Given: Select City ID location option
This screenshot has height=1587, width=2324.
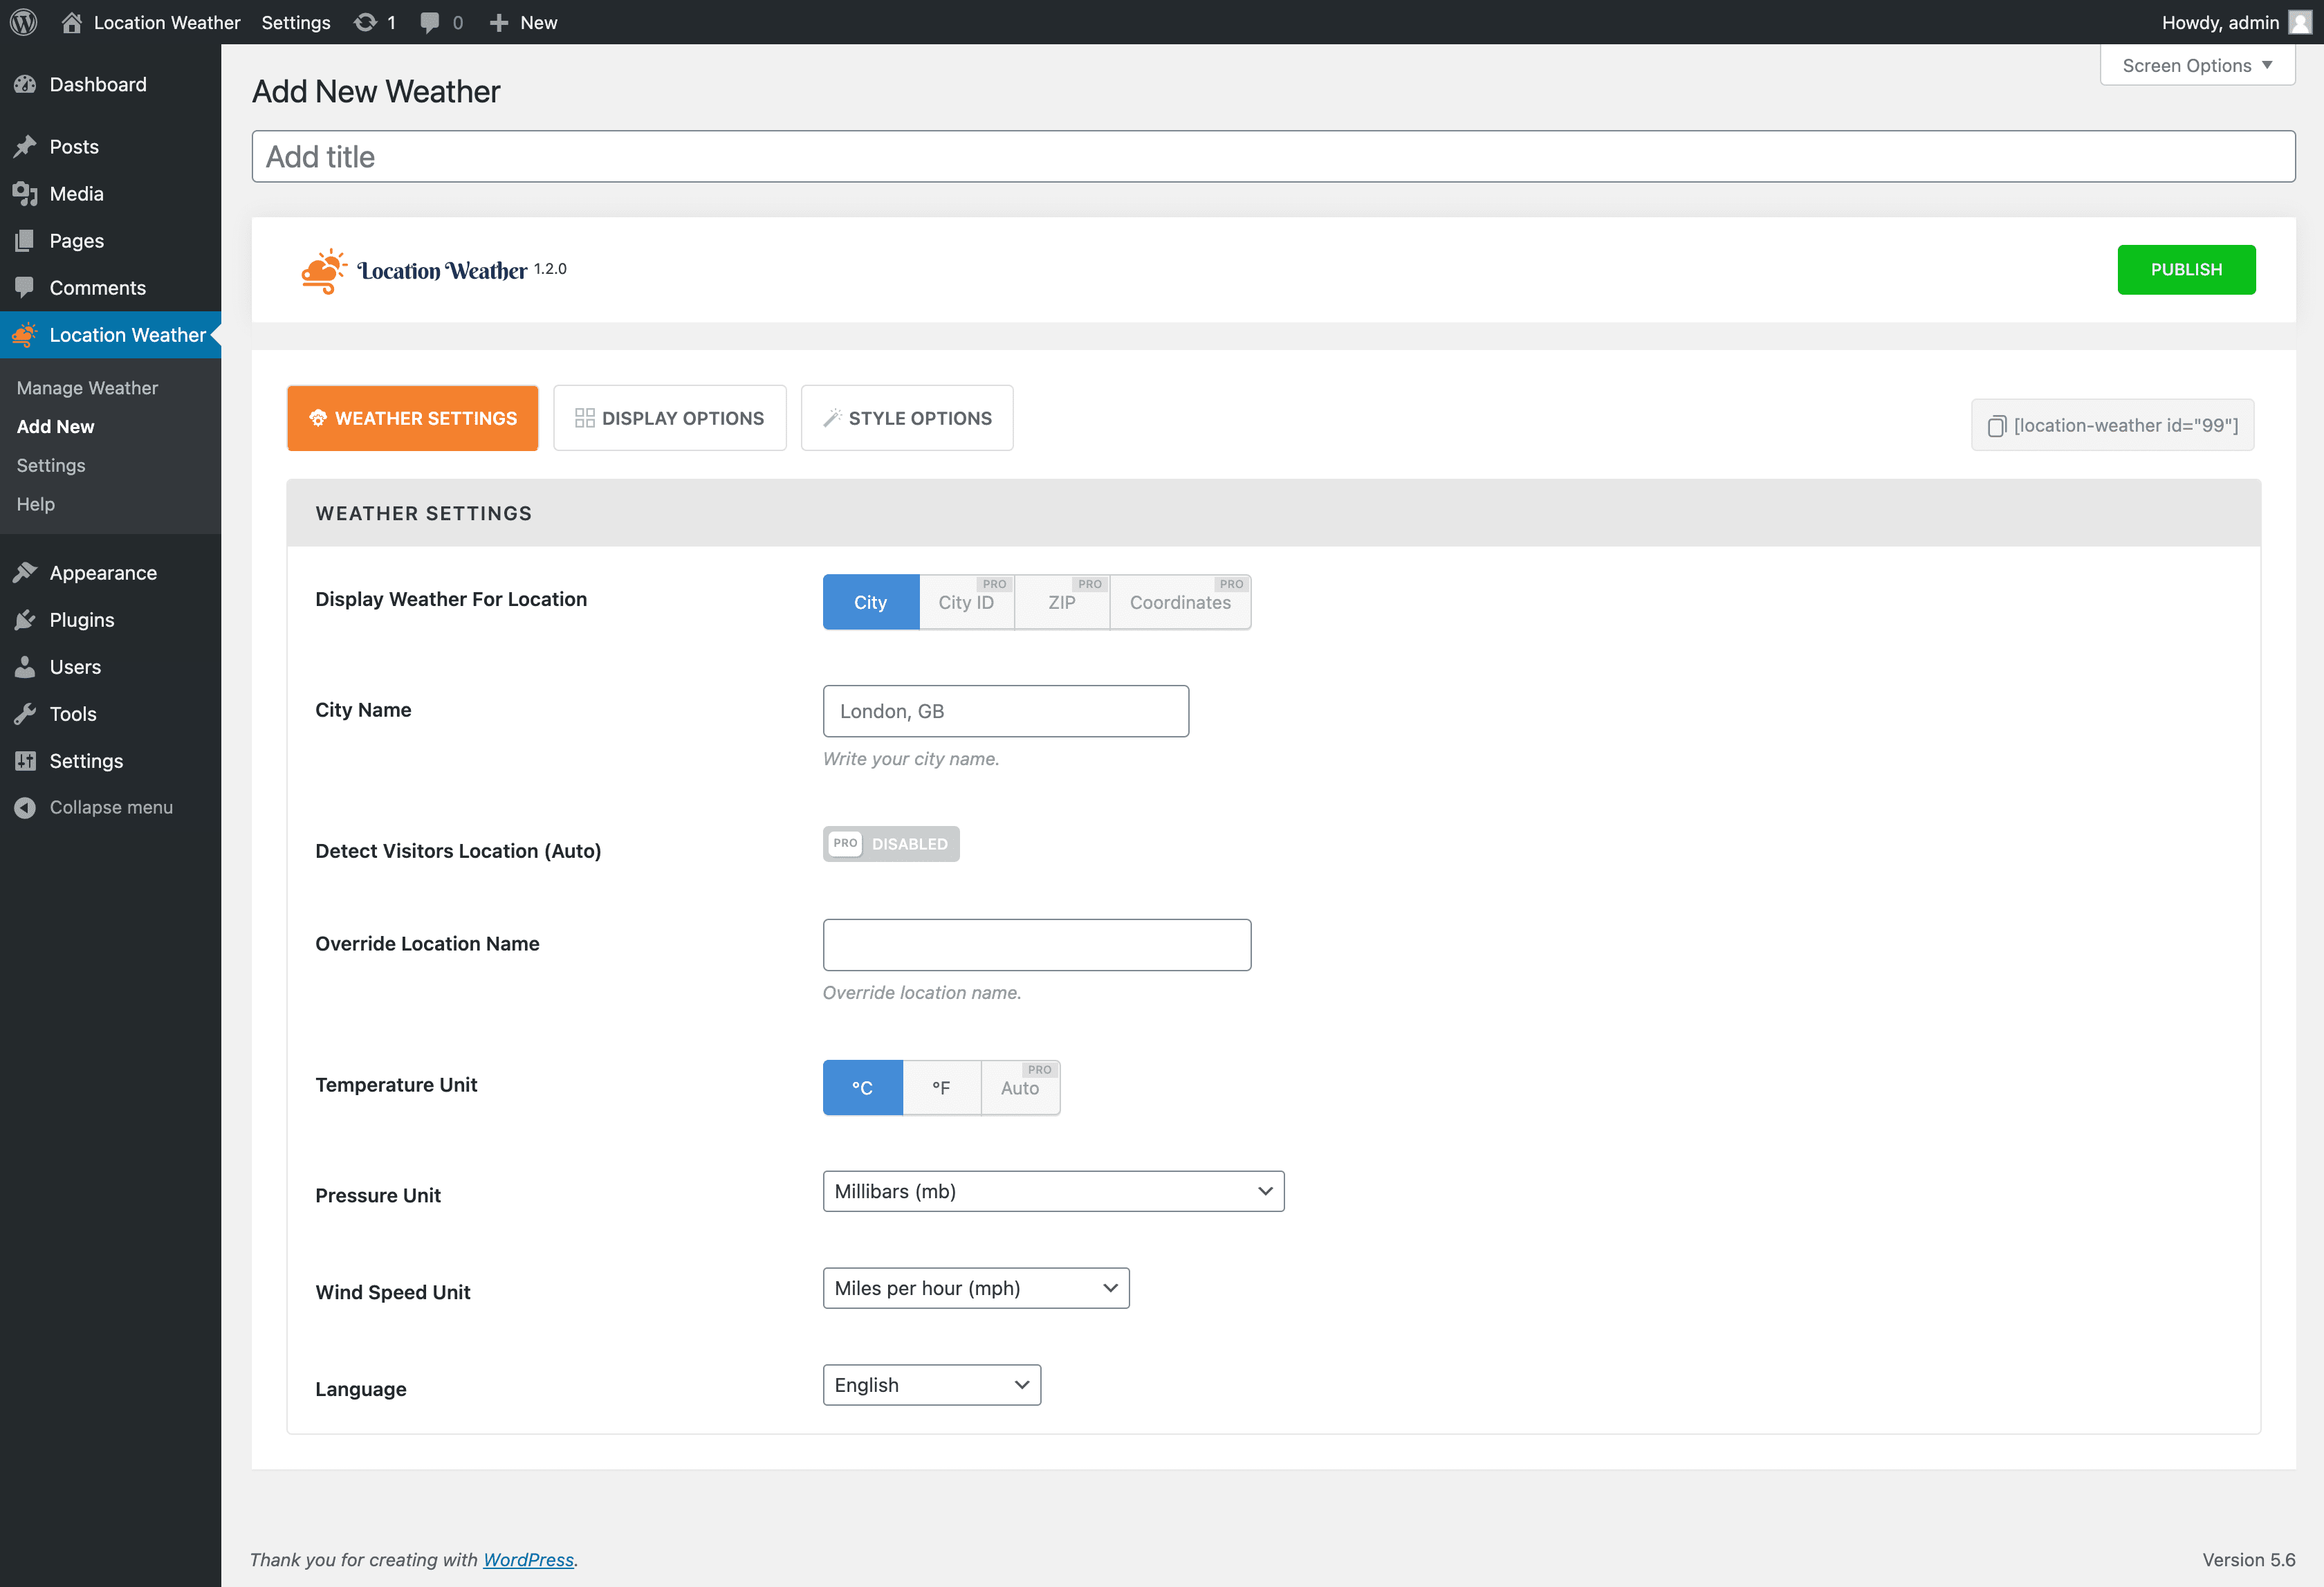Looking at the screenshot, I should coord(966,602).
